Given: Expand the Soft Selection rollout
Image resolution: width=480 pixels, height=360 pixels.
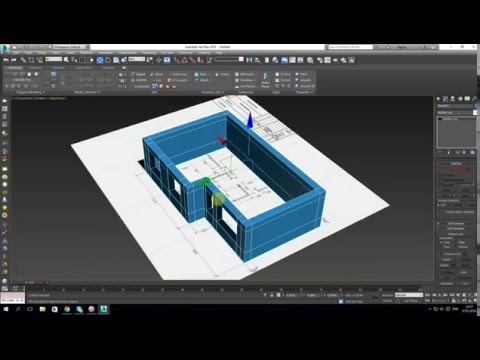Looking at the screenshot, I should point(456,223).
